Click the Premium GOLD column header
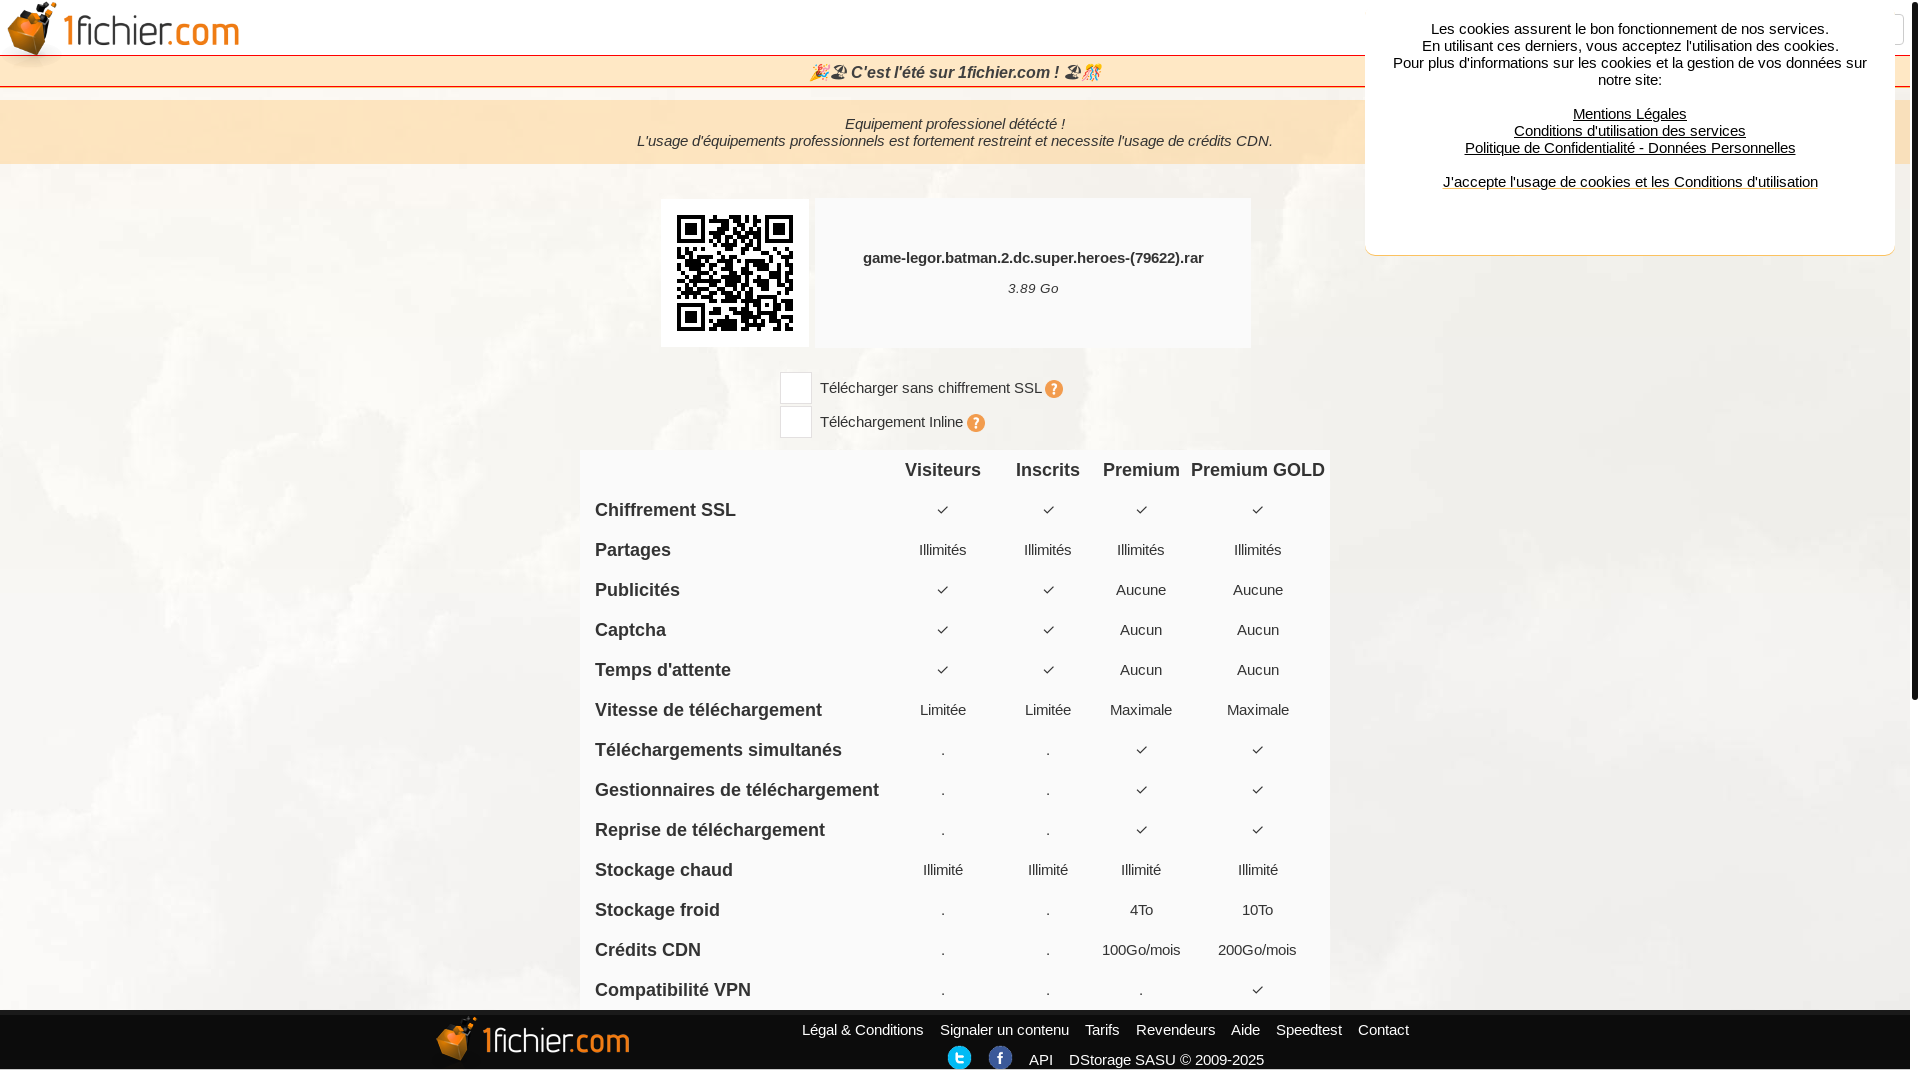This screenshot has height=1080, width=1920. coord(1257,470)
